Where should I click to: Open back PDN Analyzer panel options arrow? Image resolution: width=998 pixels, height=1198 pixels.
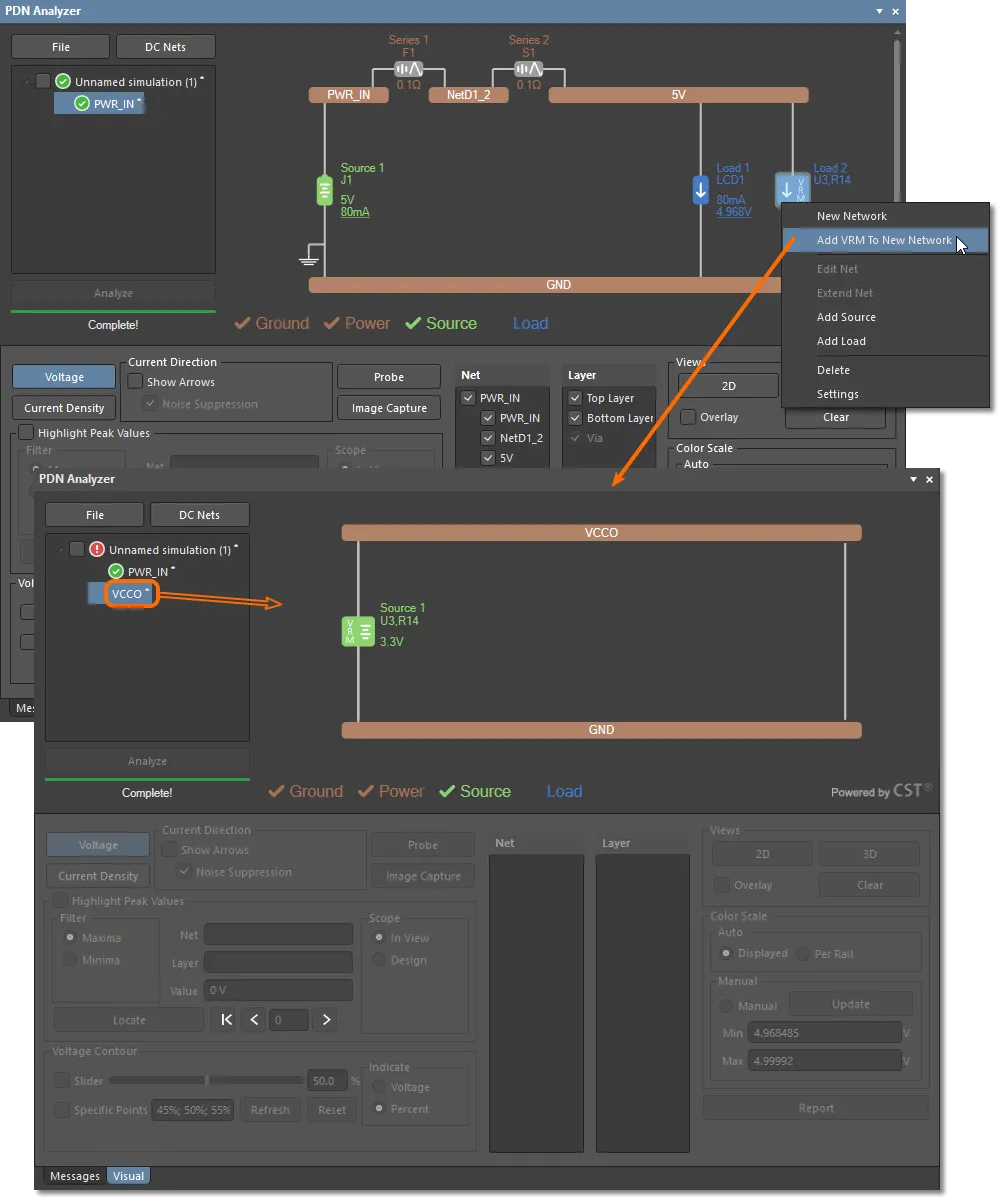pyautogui.click(x=879, y=11)
